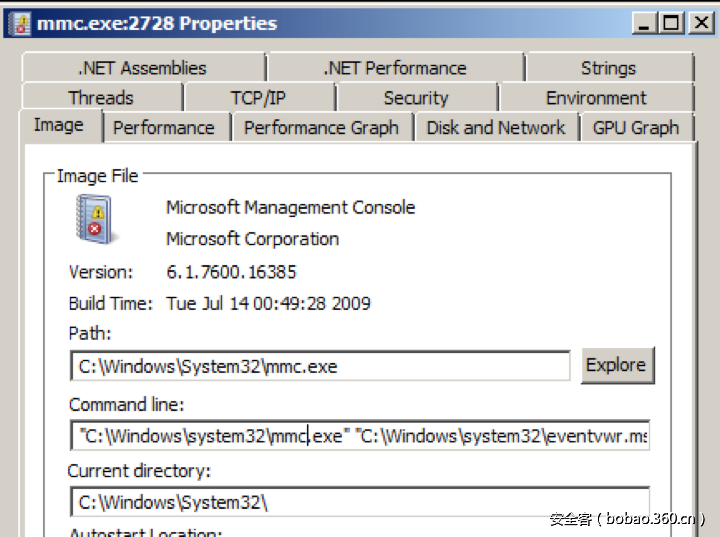Open the .NET Performance tab
Screen dimensions: 720x537
[x=394, y=68]
